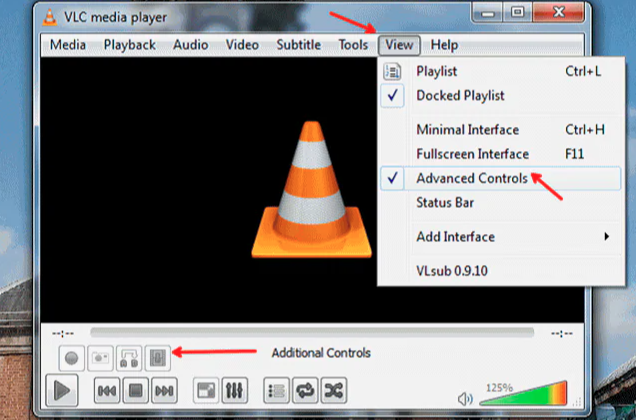
Task: Select Minimal Interface menu entry
Action: [501, 130]
